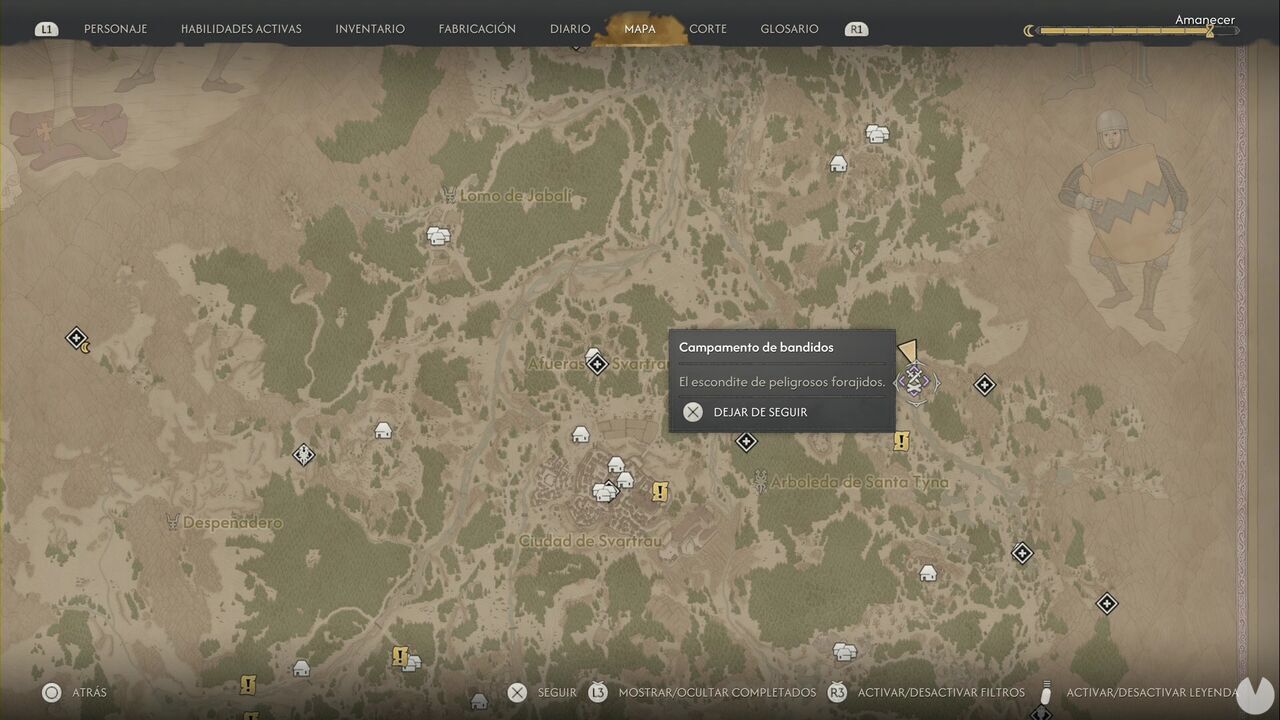This screenshot has height=720, width=1280.
Task: Click the rider diamond marker above Despeñadero
Action: click(304, 455)
